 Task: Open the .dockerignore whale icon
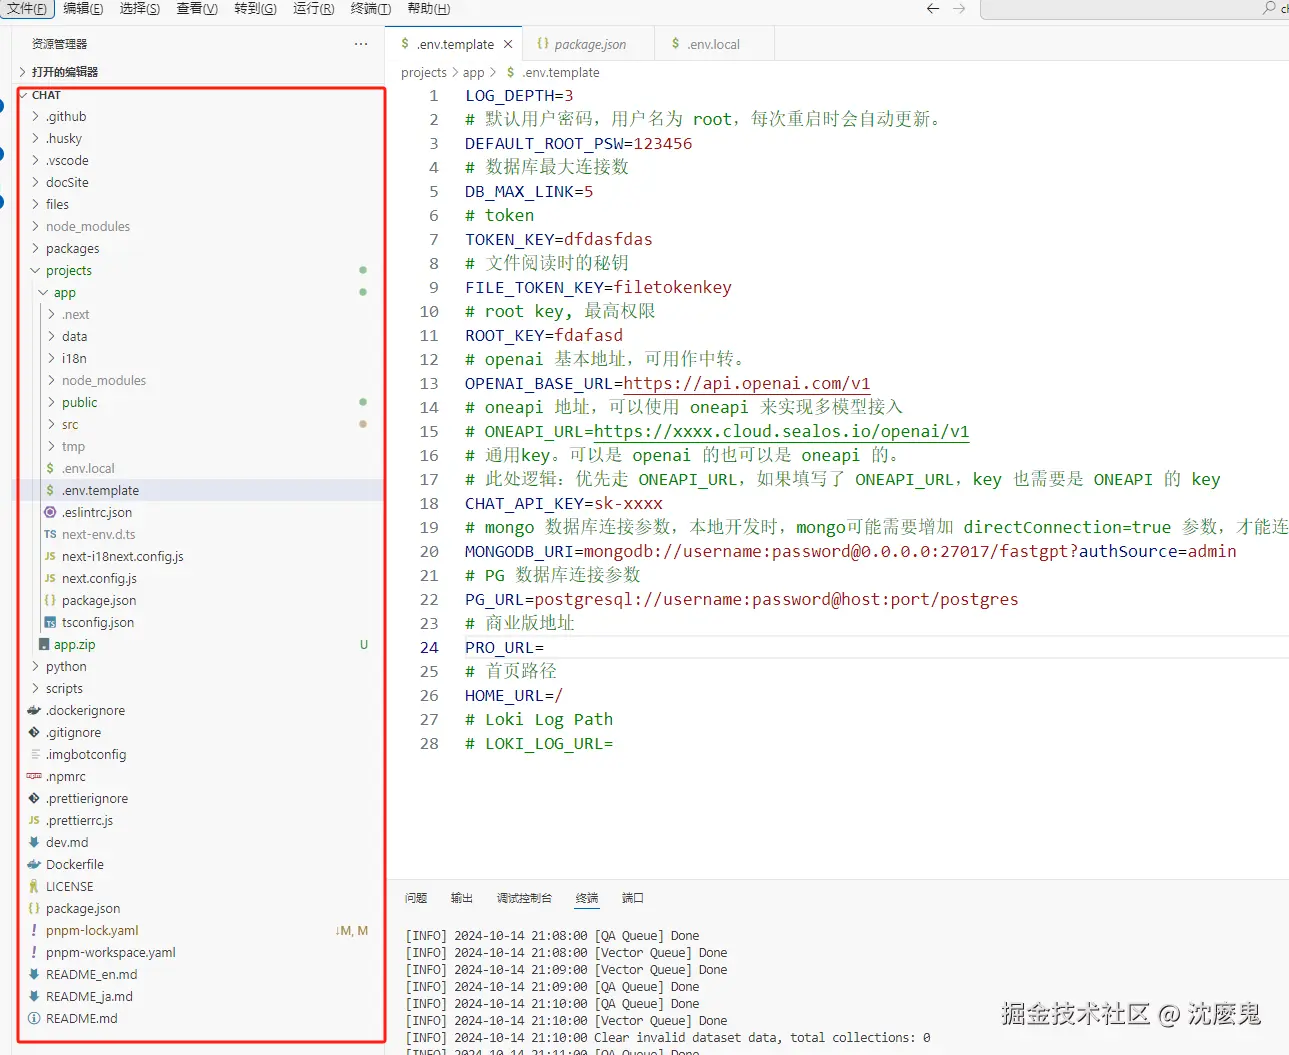point(34,710)
